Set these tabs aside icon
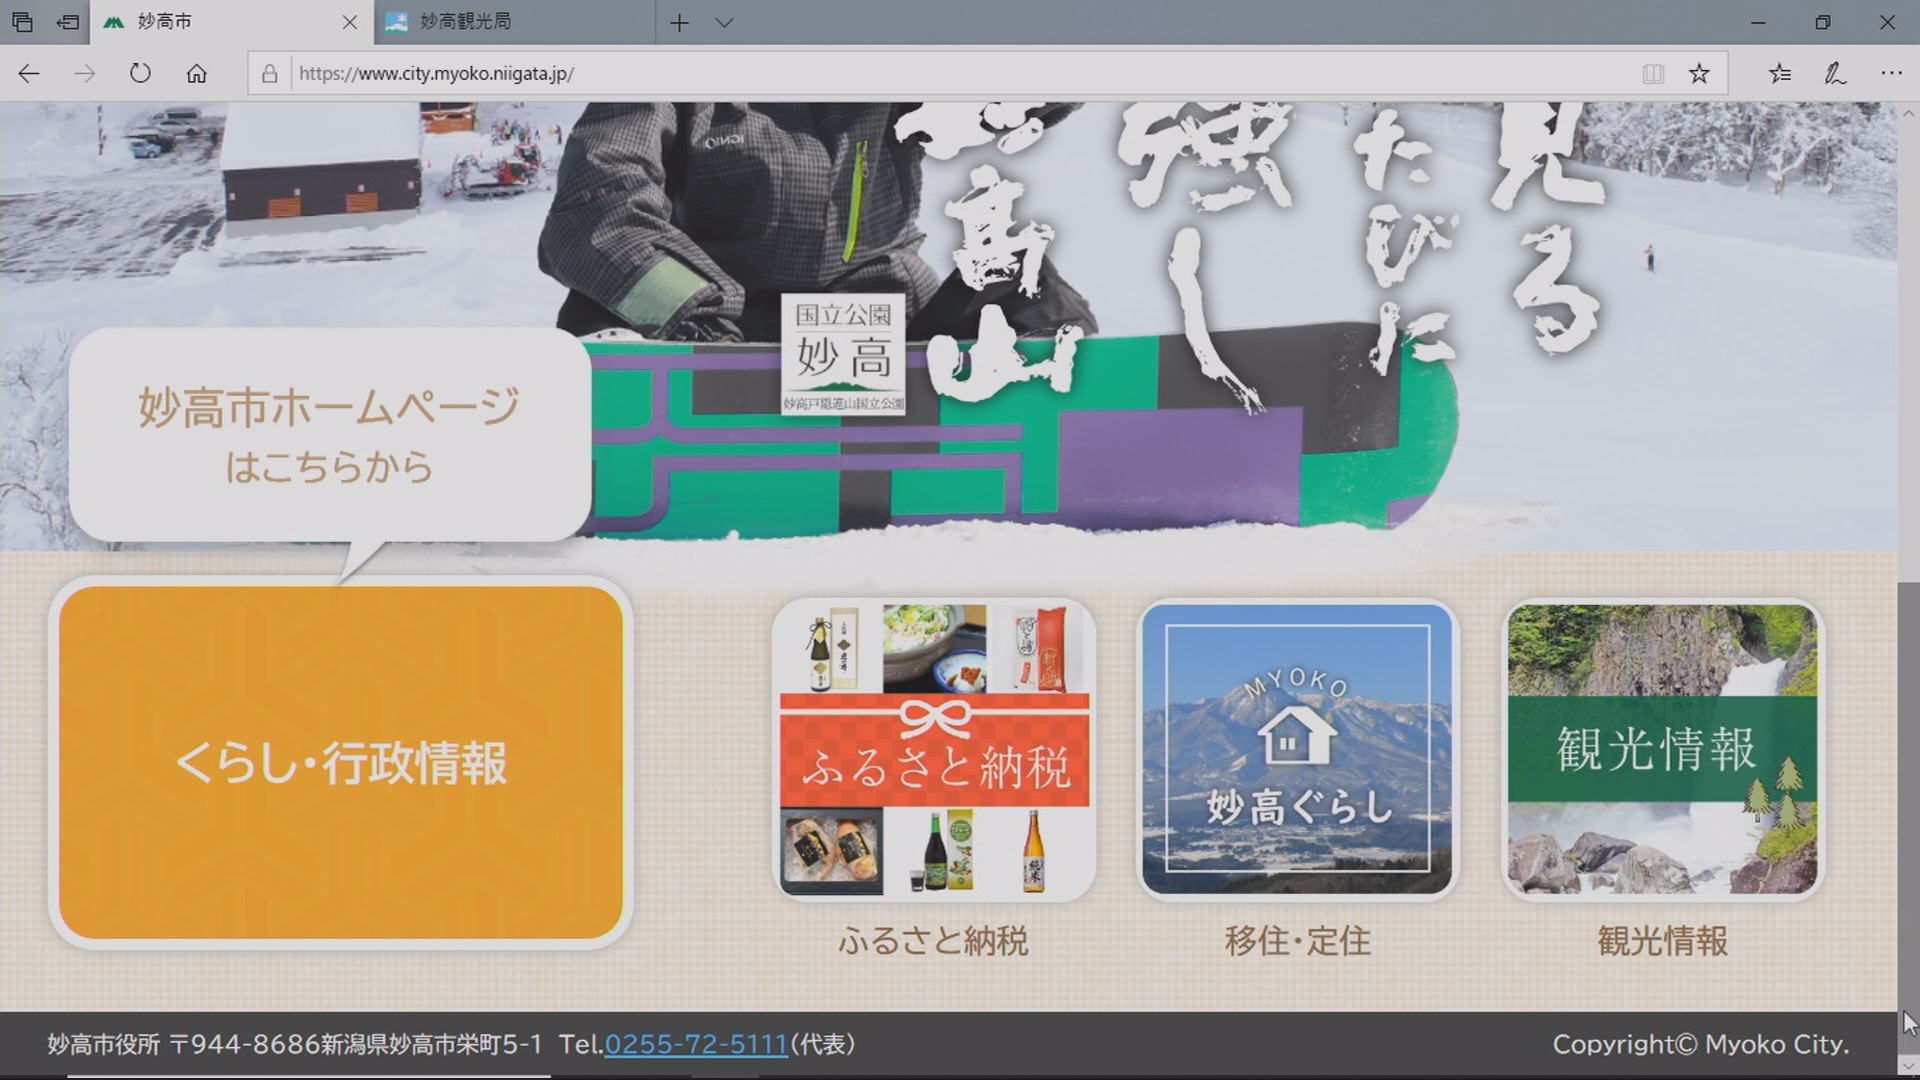The width and height of the screenshot is (1920, 1080). point(67,21)
